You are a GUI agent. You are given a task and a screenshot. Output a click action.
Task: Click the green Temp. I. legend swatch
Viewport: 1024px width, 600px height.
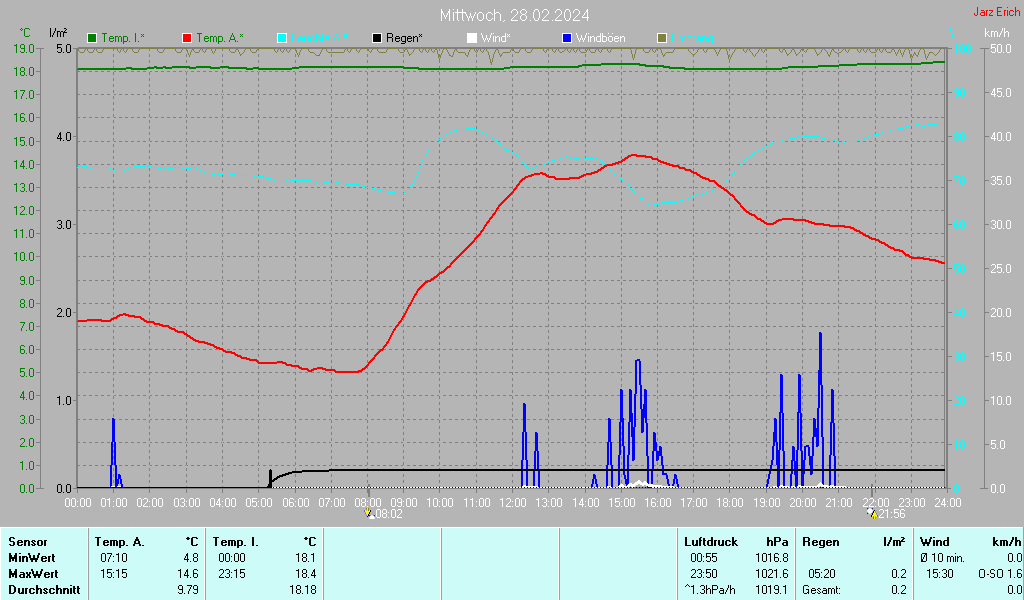tap(92, 39)
